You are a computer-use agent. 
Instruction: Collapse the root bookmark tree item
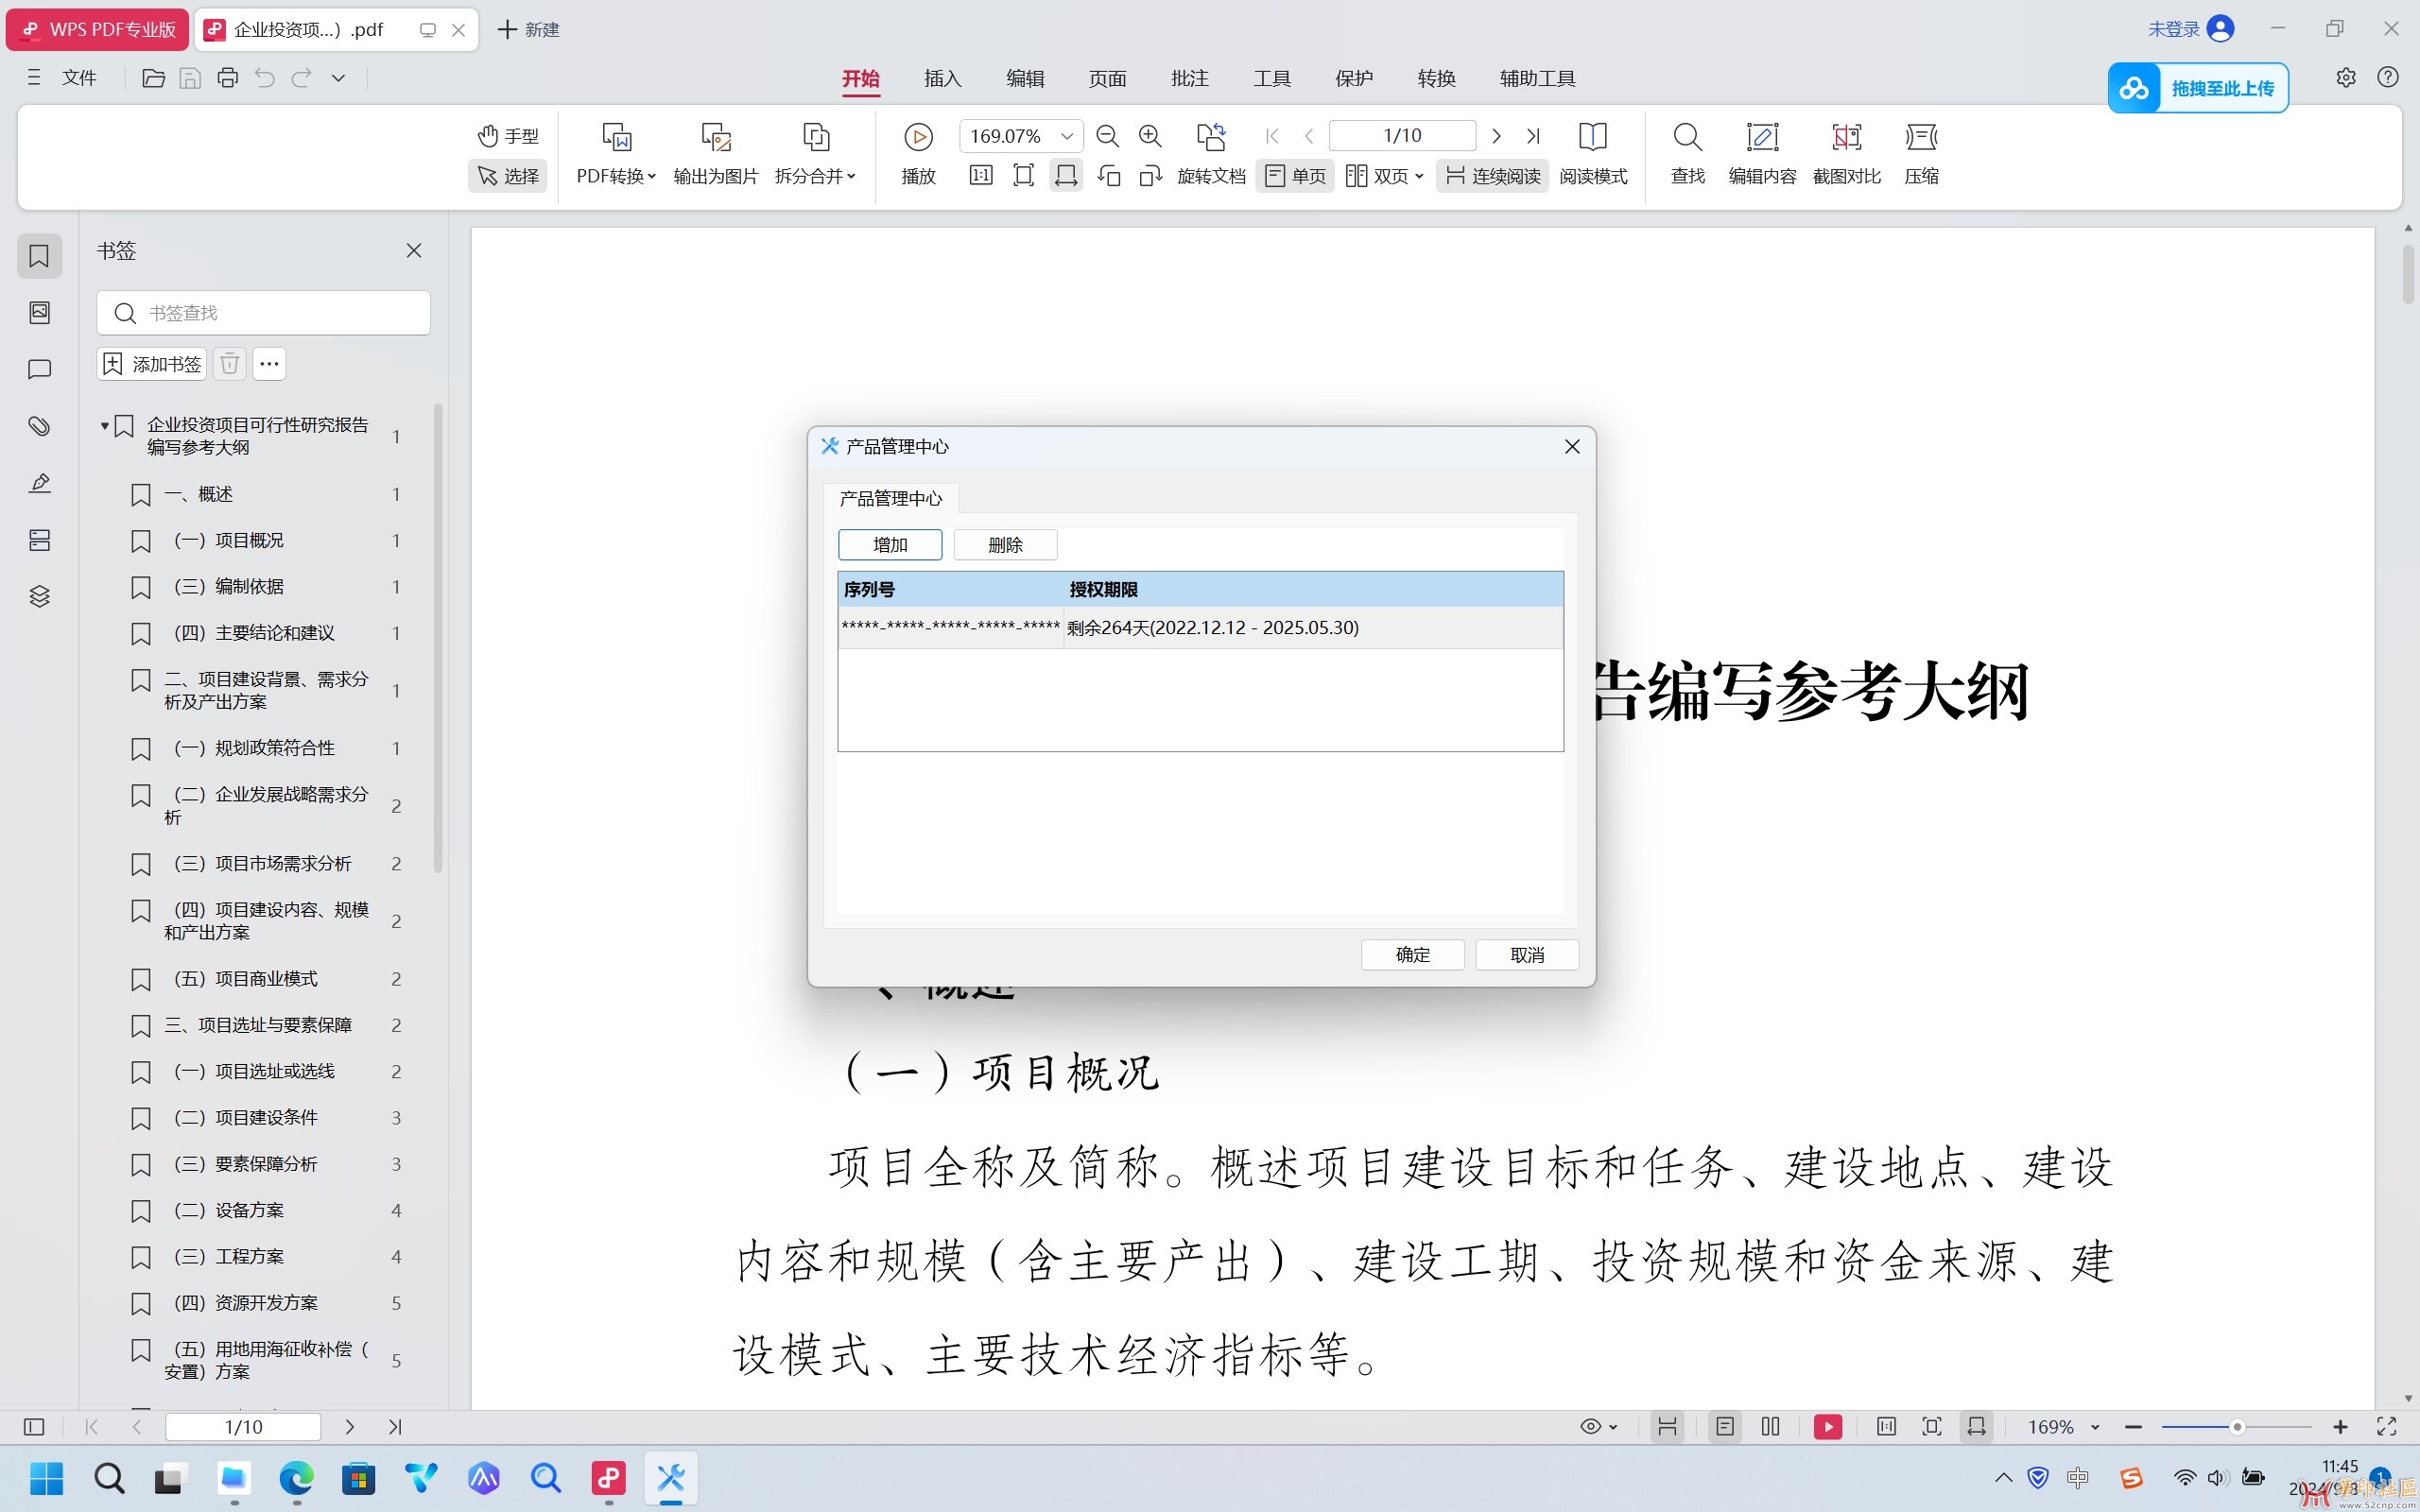coord(104,426)
